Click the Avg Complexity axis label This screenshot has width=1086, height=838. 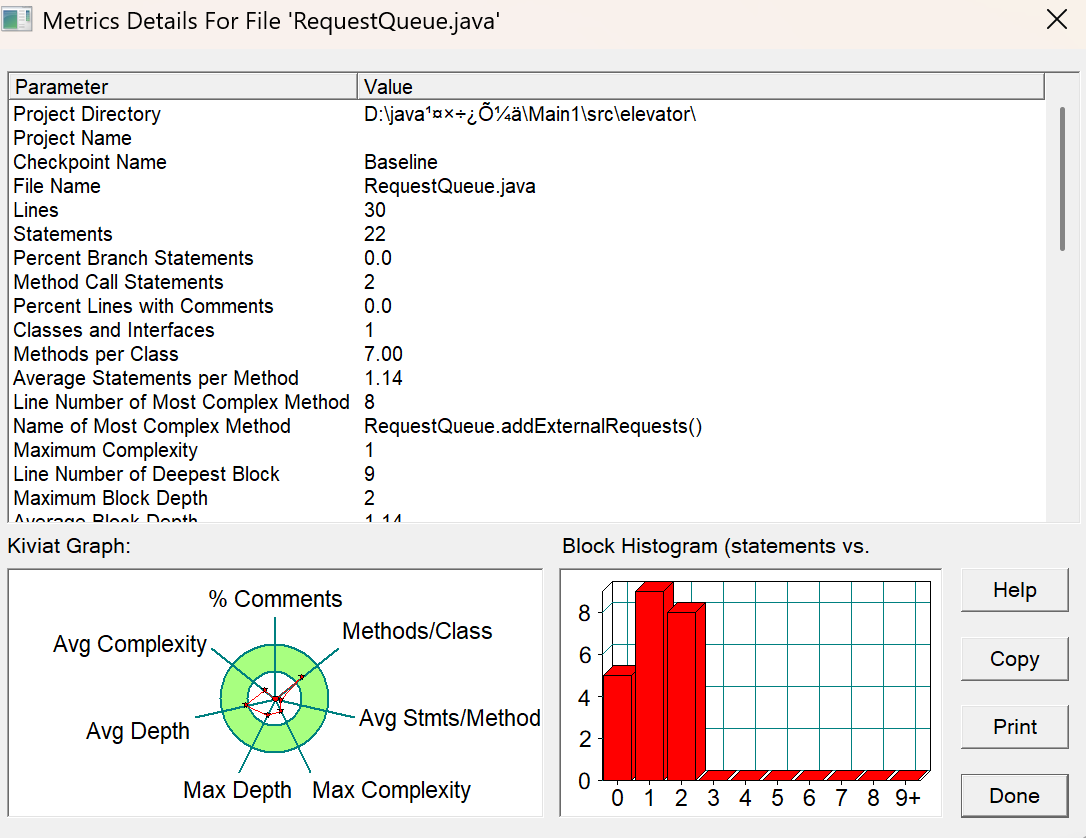[130, 644]
